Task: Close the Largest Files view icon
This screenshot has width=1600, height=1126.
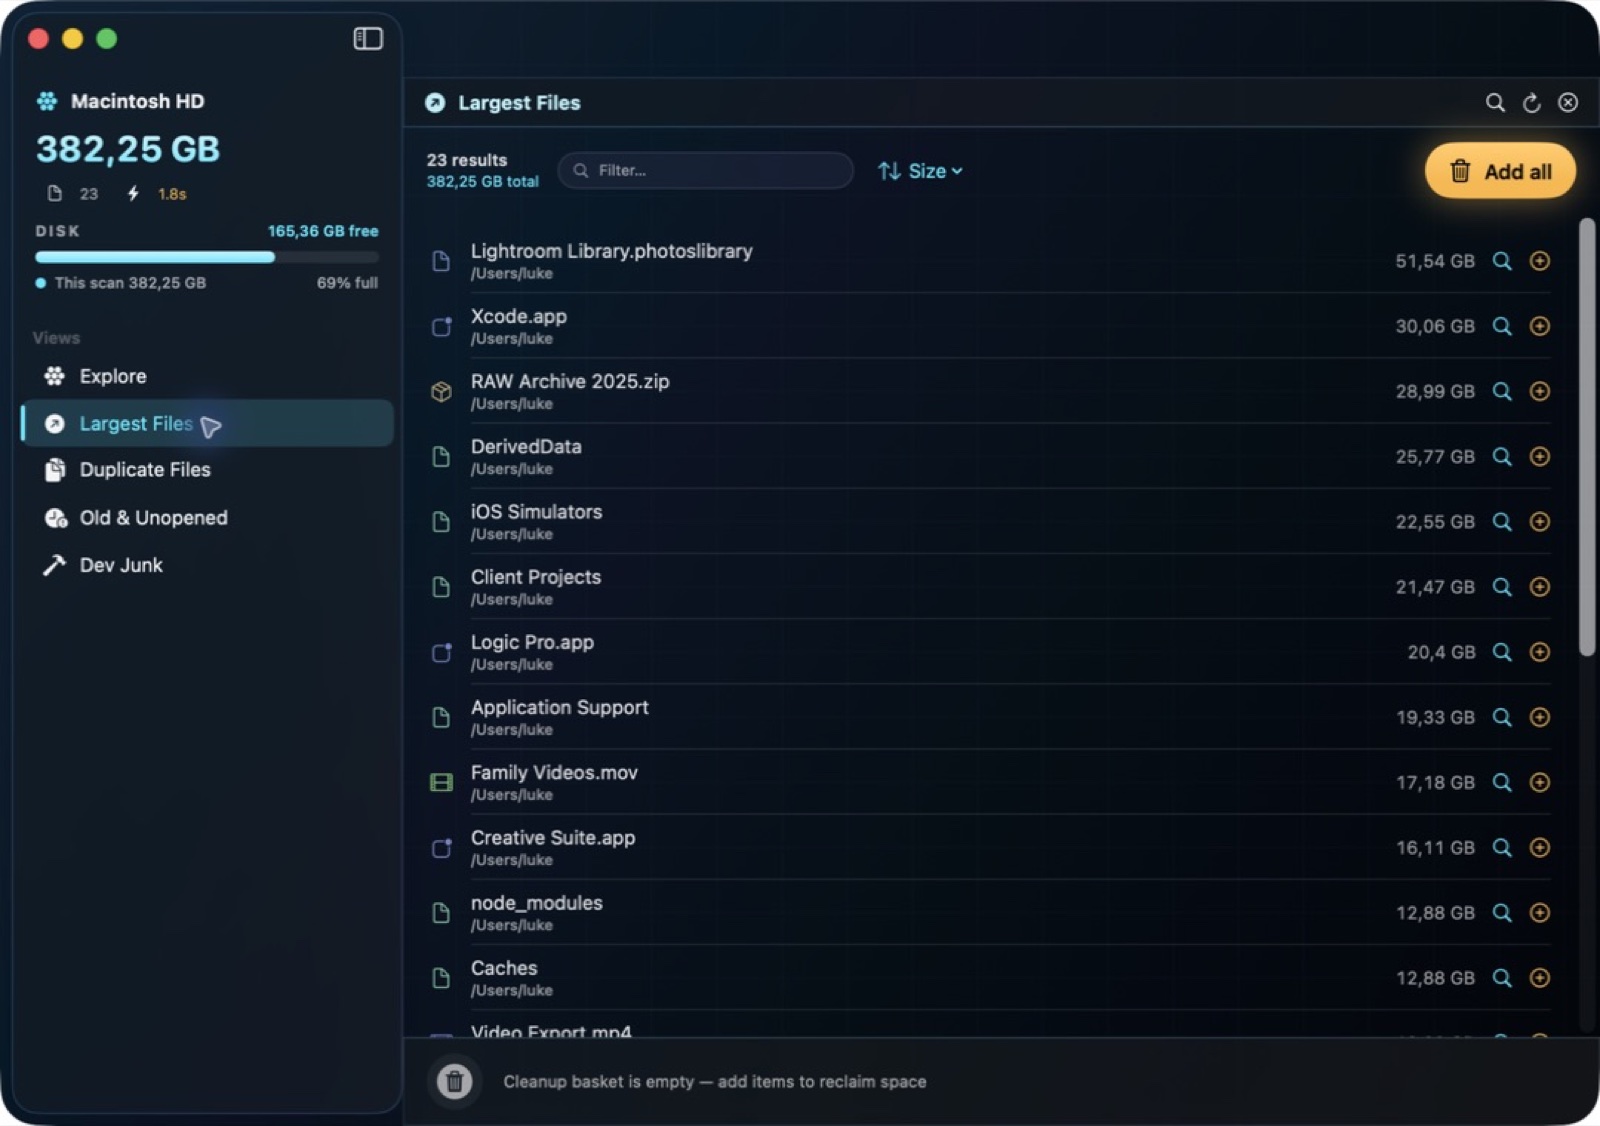Action: pyautogui.click(x=1568, y=103)
